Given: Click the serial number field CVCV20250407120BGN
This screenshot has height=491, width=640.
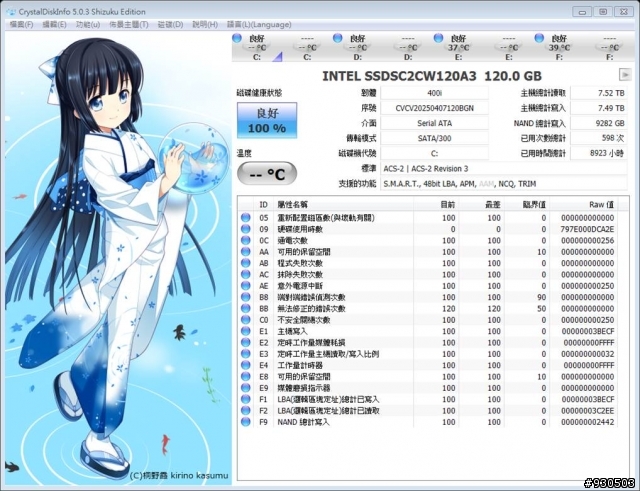Looking at the screenshot, I should click(434, 108).
